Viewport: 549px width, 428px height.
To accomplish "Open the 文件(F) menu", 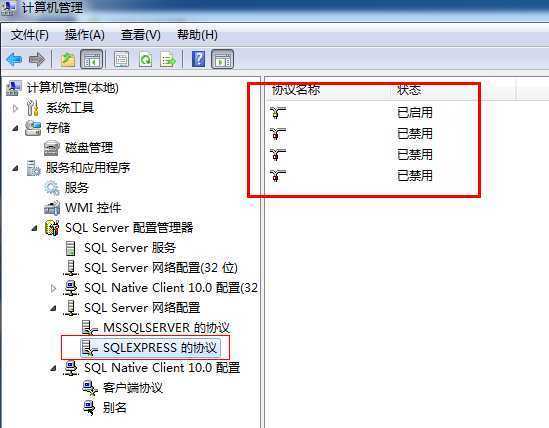I will tap(29, 35).
